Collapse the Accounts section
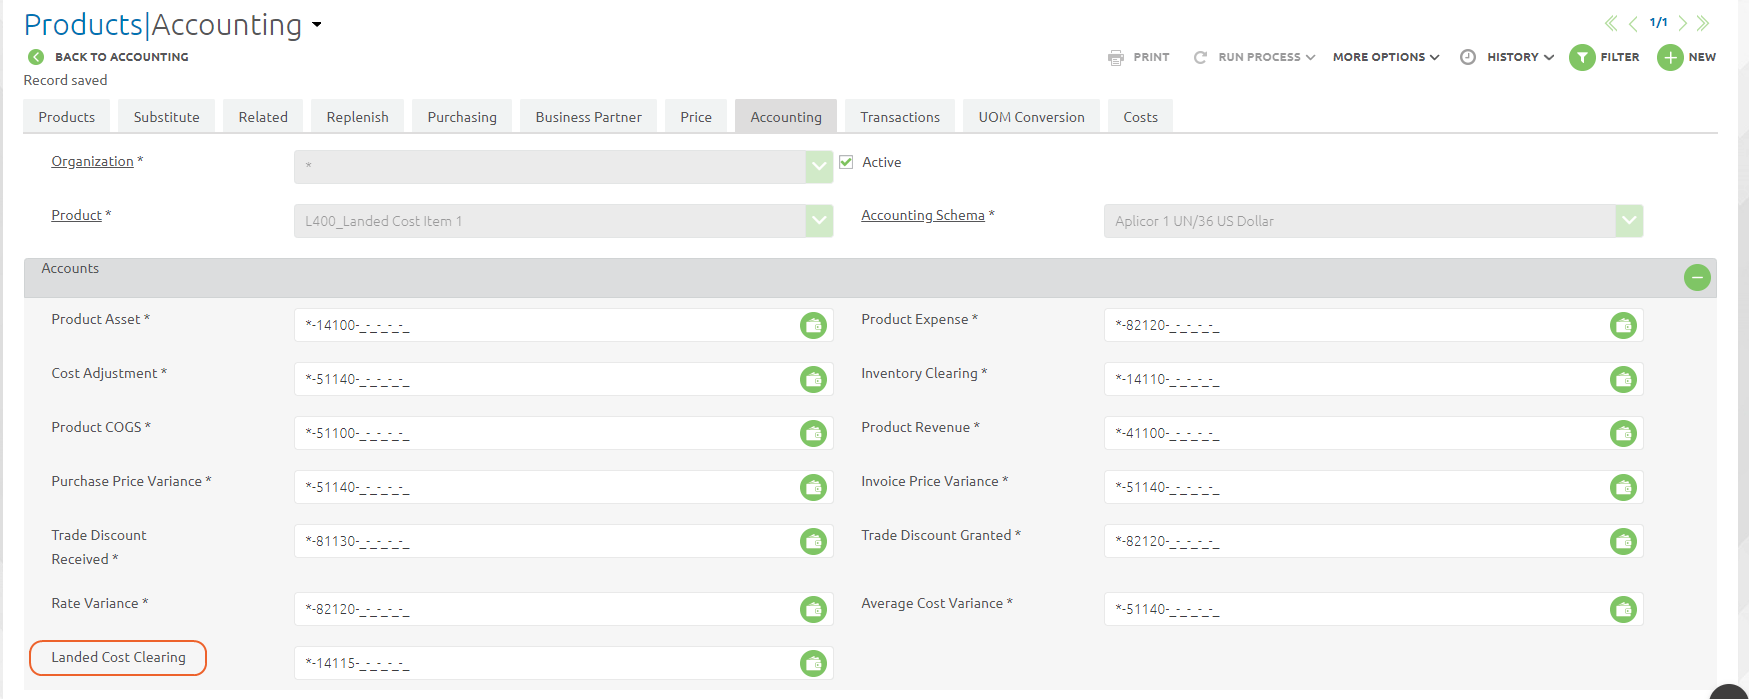Image resolution: width=1749 pixels, height=699 pixels. tap(1697, 277)
